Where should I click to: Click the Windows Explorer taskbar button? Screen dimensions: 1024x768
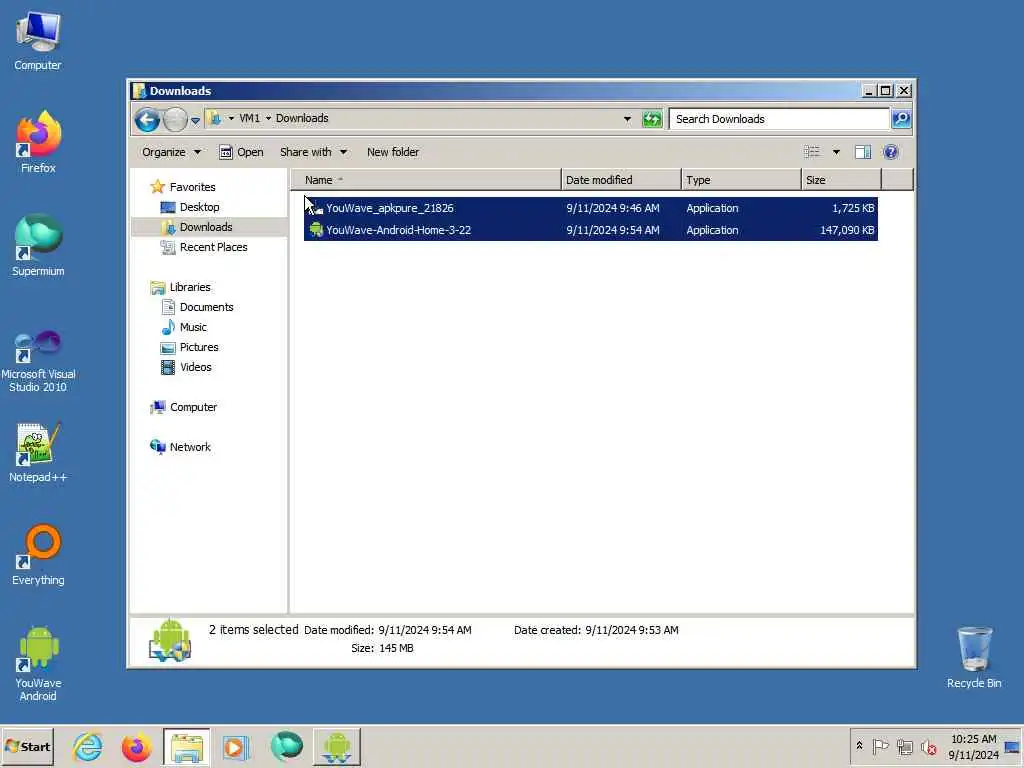pos(187,747)
